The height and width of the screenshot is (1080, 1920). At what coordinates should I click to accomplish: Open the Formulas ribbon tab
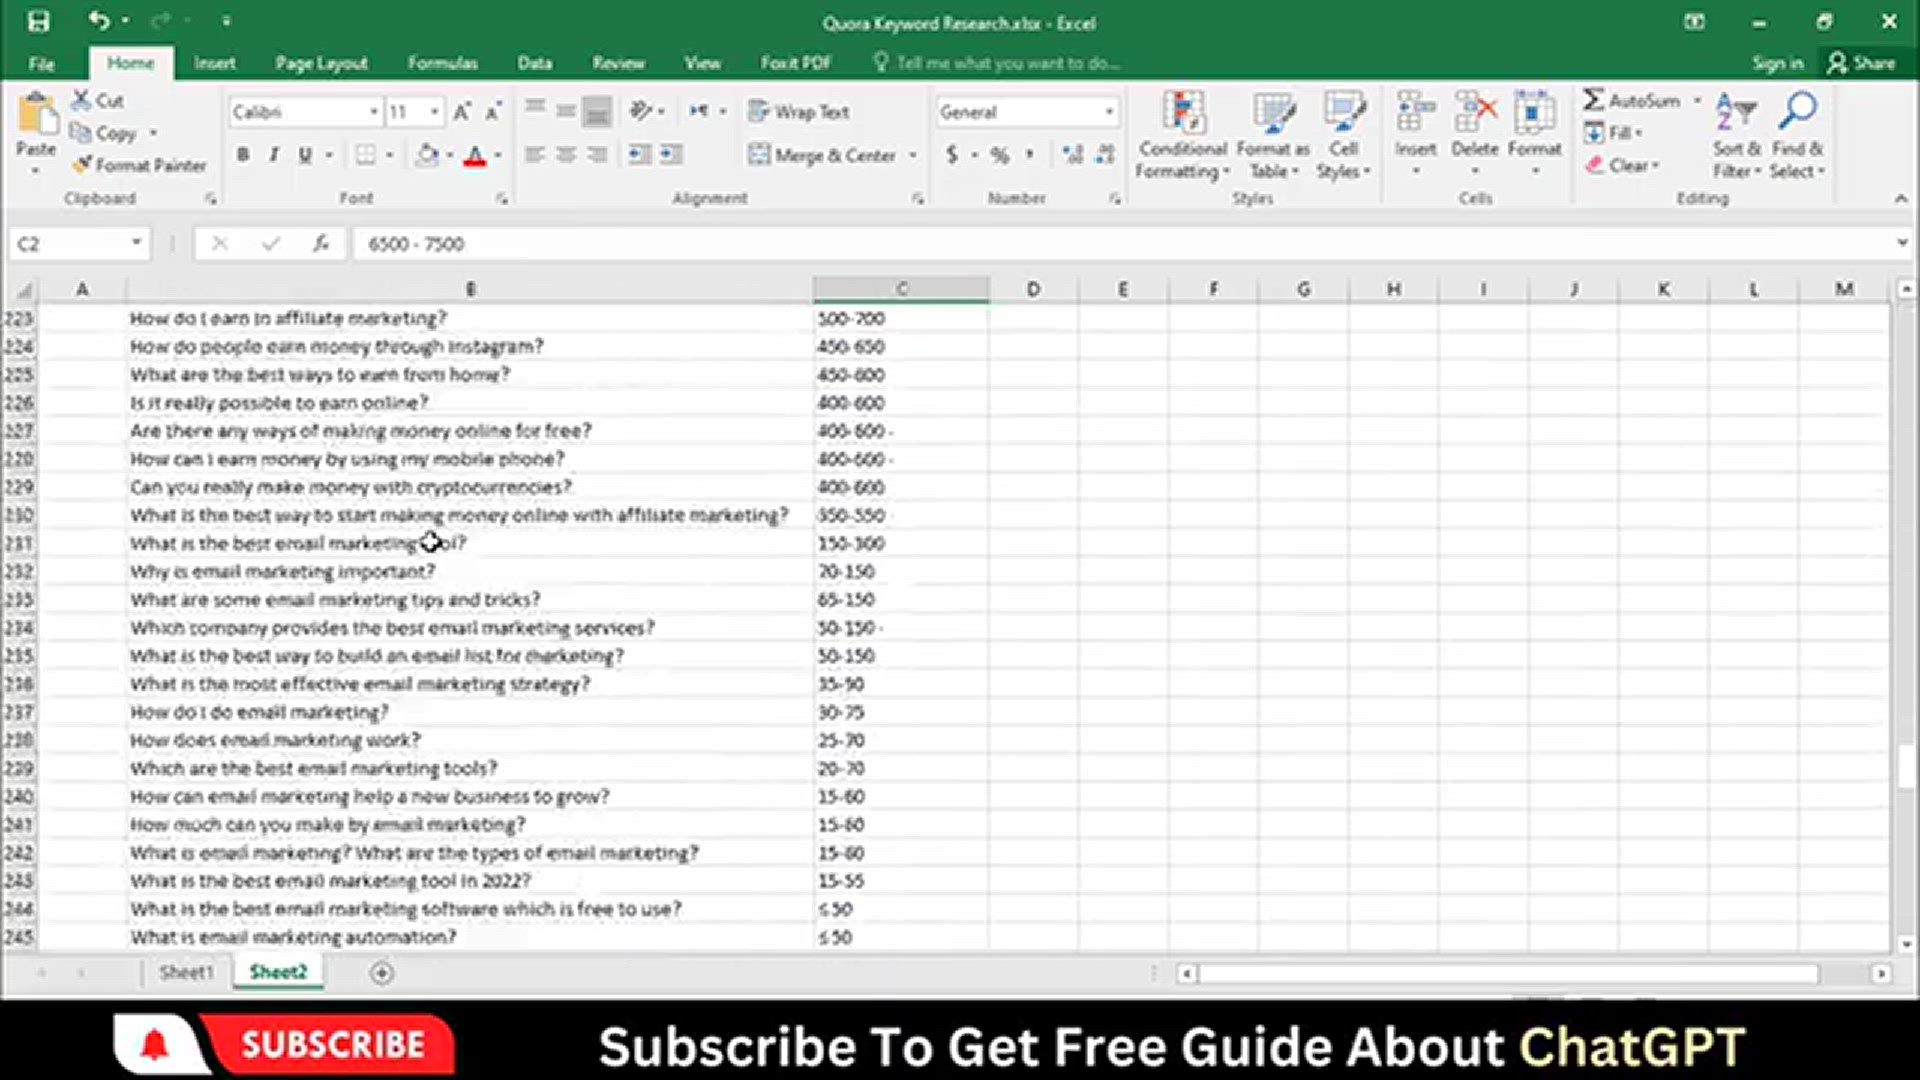[x=442, y=63]
